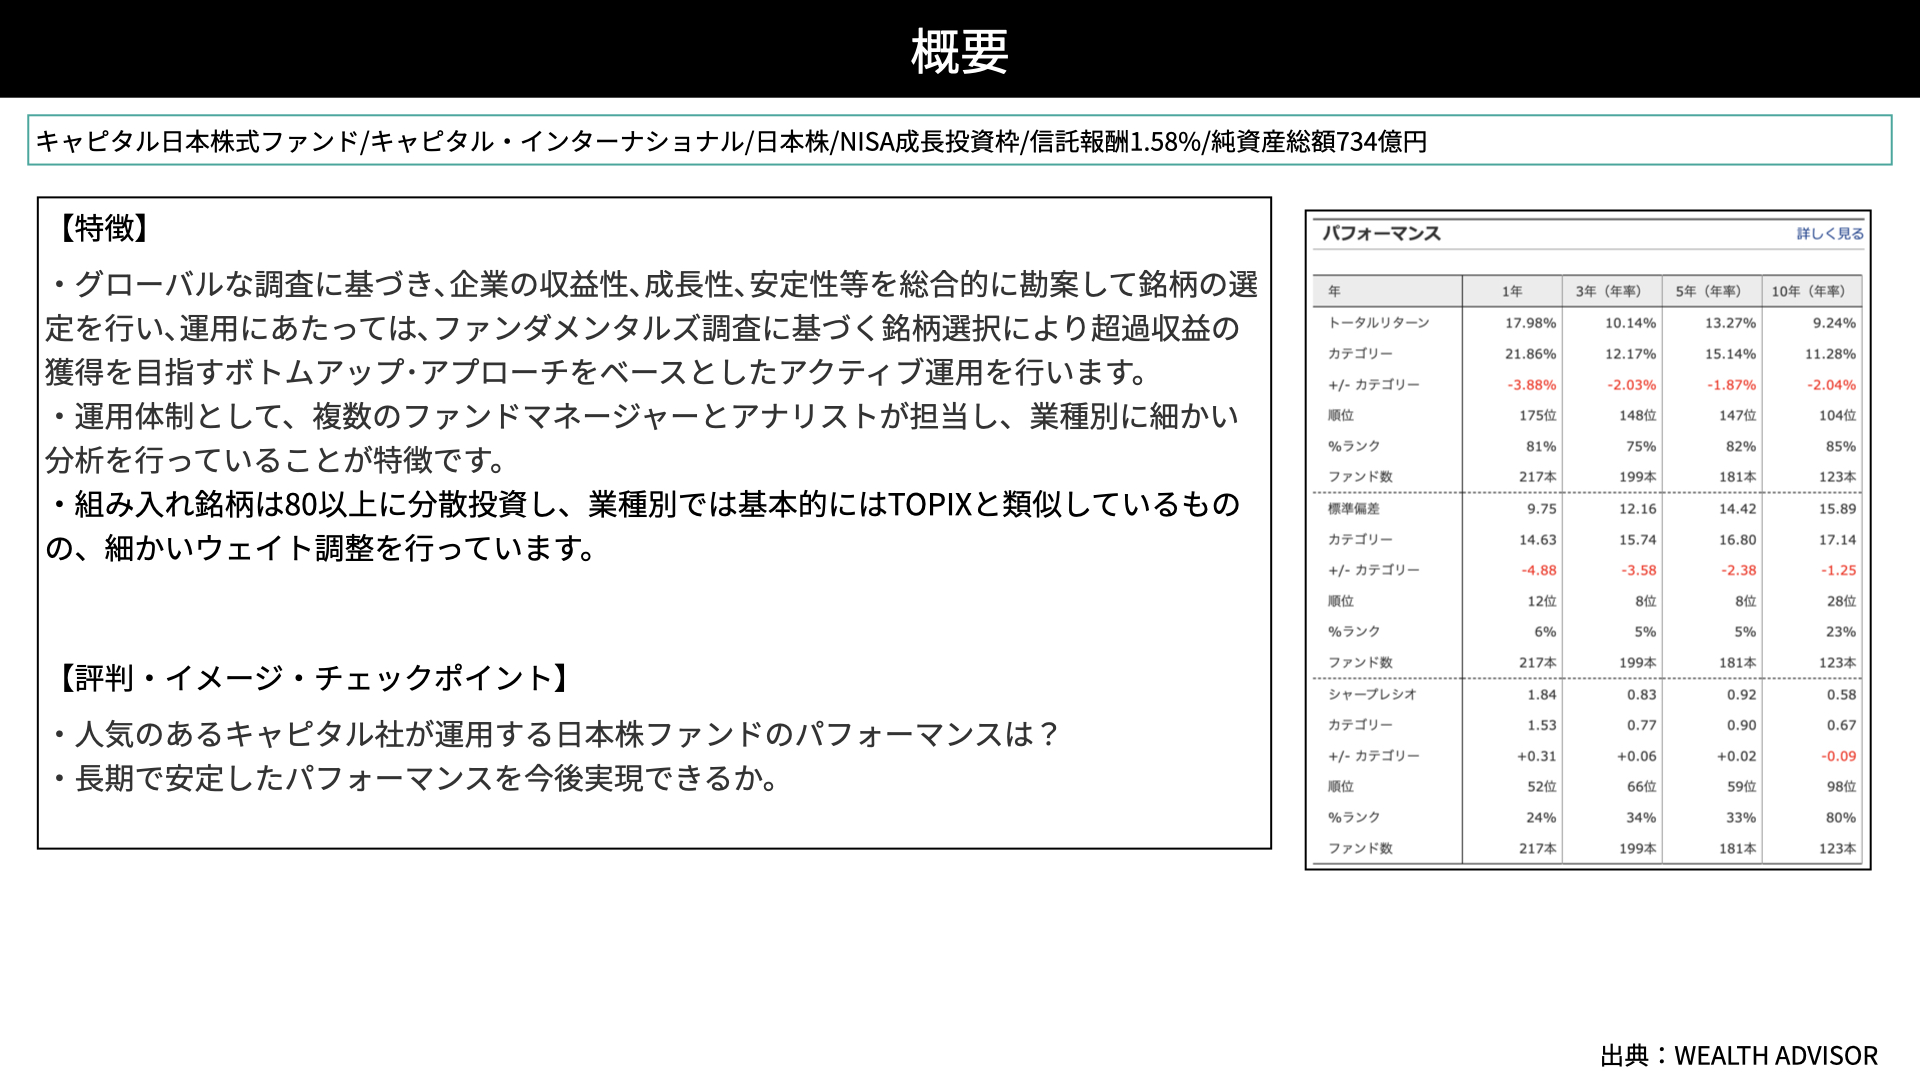Click the 85% rank percentage cell
The height and width of the screenshot is (1080, 1920).
(1841, 446)
